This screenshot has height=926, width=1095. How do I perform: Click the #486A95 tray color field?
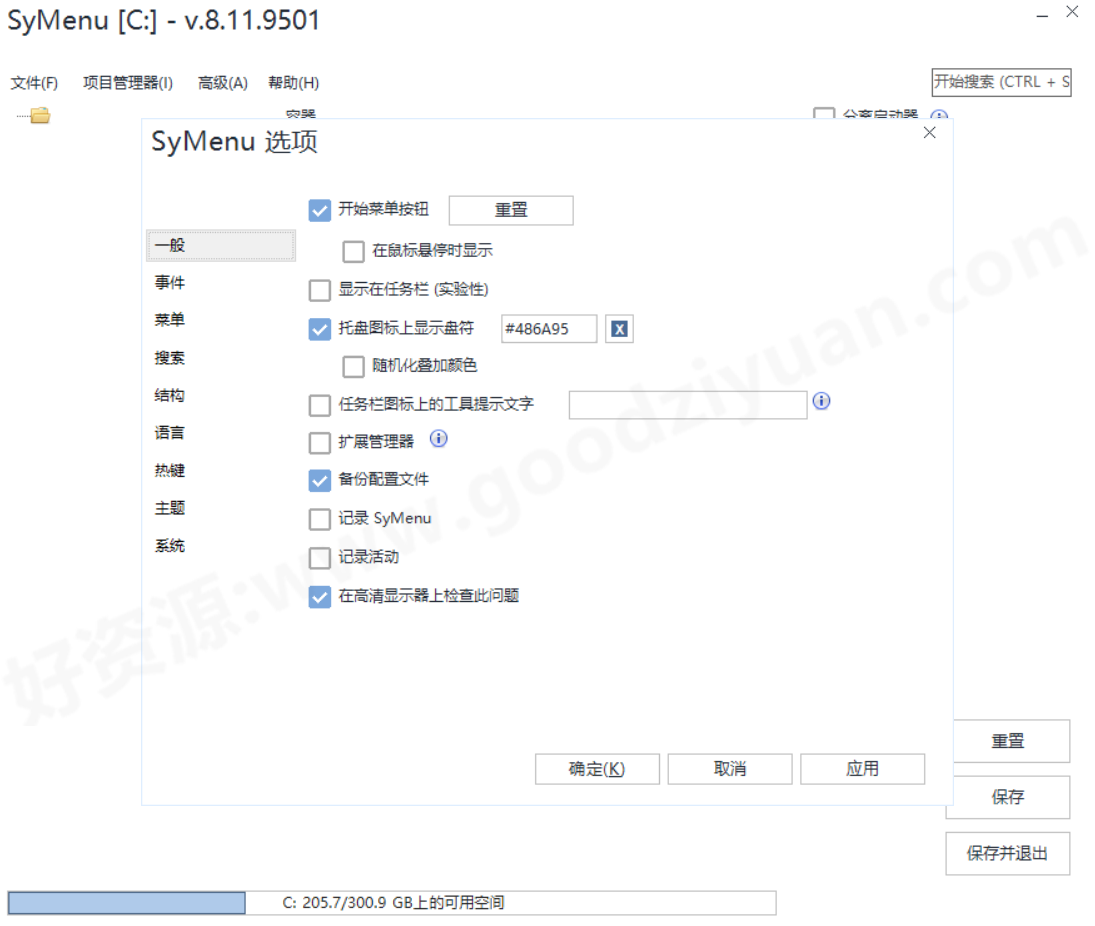pyautogui.click(x=548, y=328)
